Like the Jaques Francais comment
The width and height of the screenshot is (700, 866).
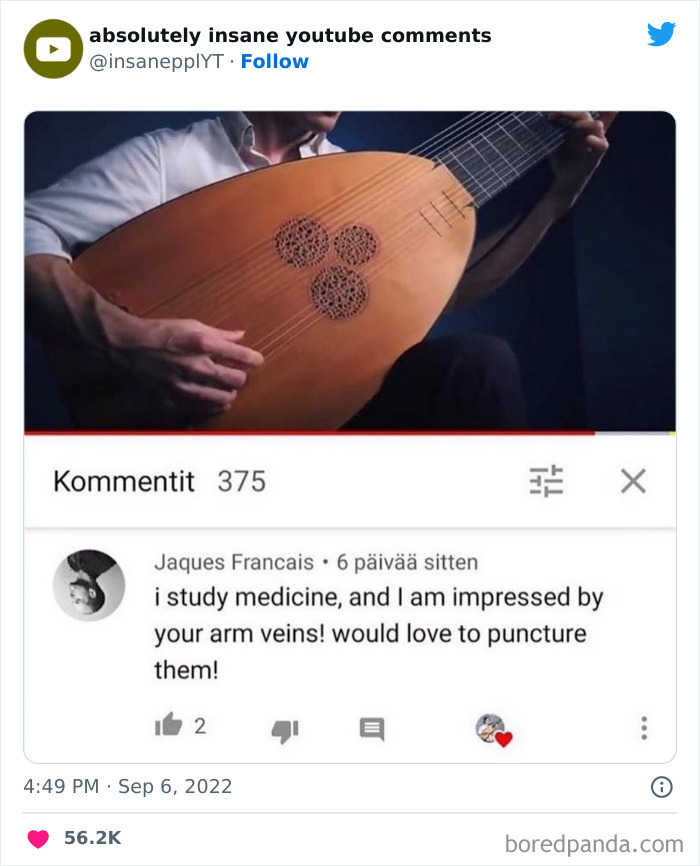169,724
